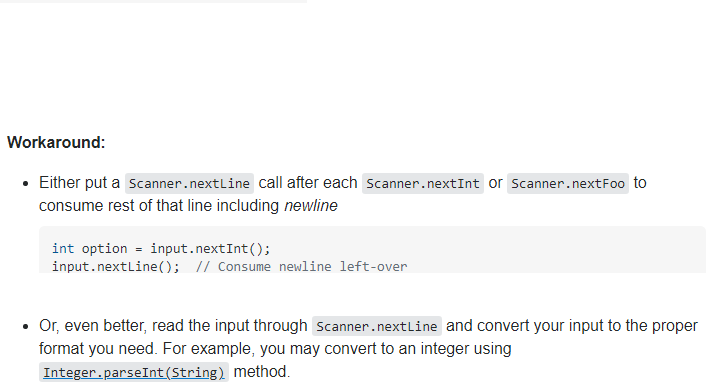Screen dimensions: 715x391
Task: Open the Integer.parseInt(String) documentation link
Action: tap(134, 373)
